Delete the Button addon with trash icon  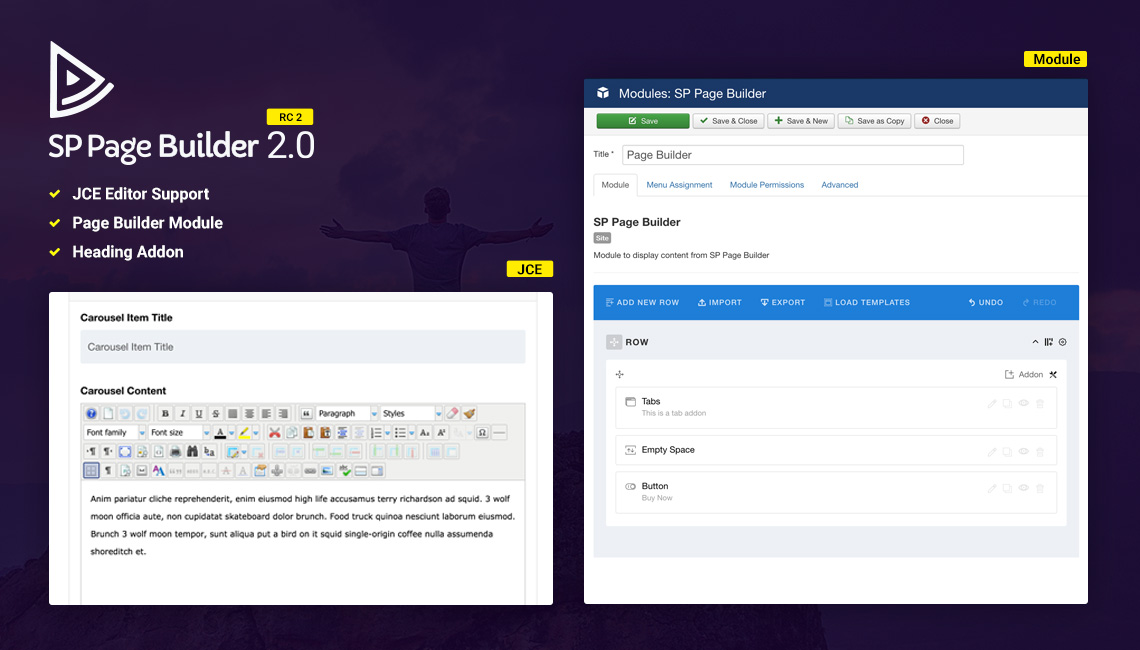[x=1040, y=488]
